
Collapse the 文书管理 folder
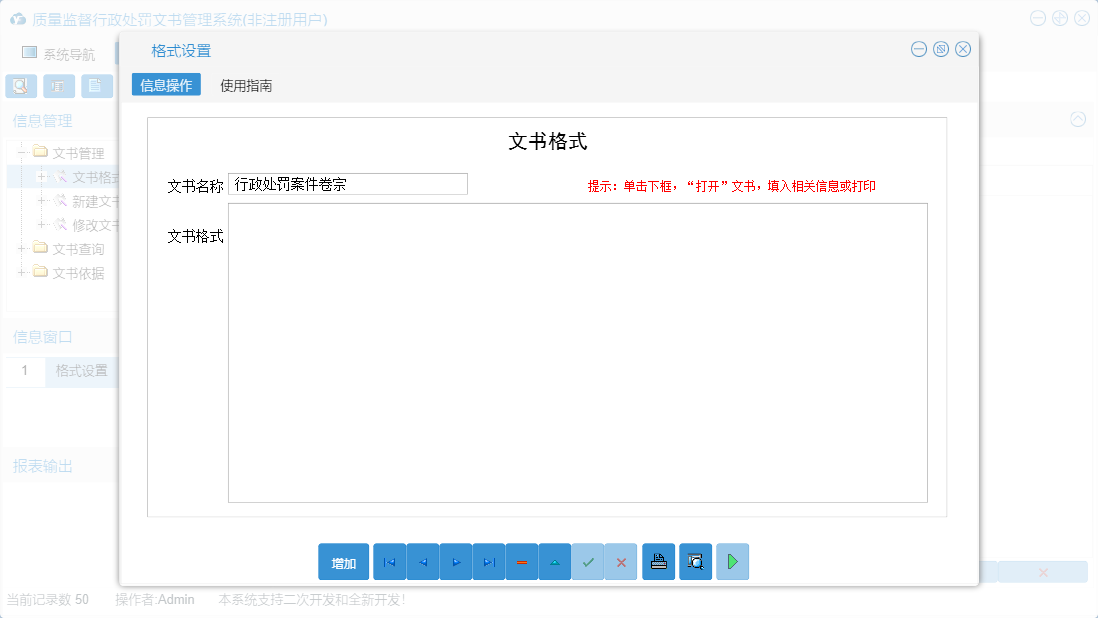22,152
